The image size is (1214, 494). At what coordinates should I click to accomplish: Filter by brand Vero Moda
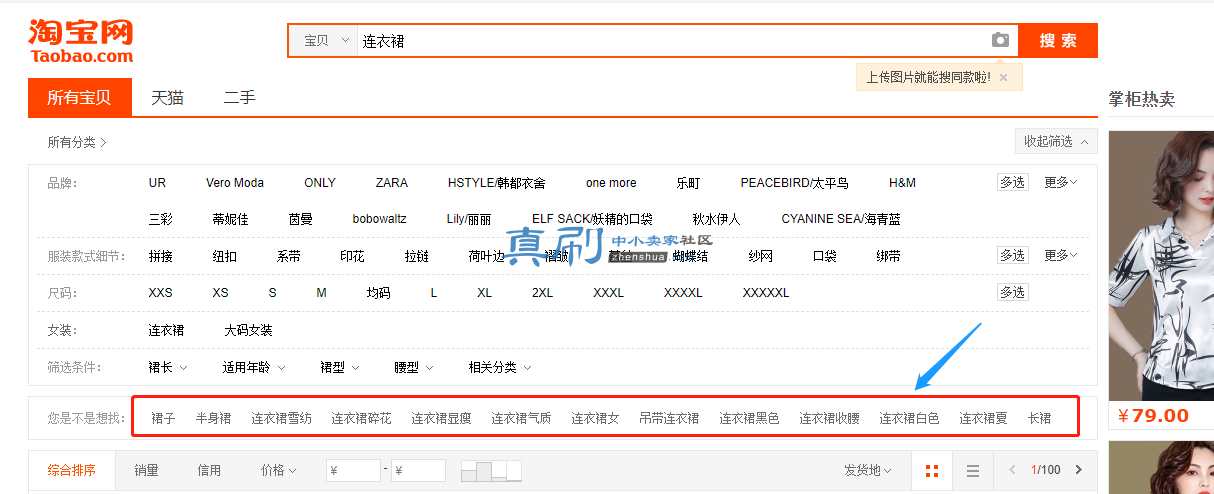click(235, 183)
